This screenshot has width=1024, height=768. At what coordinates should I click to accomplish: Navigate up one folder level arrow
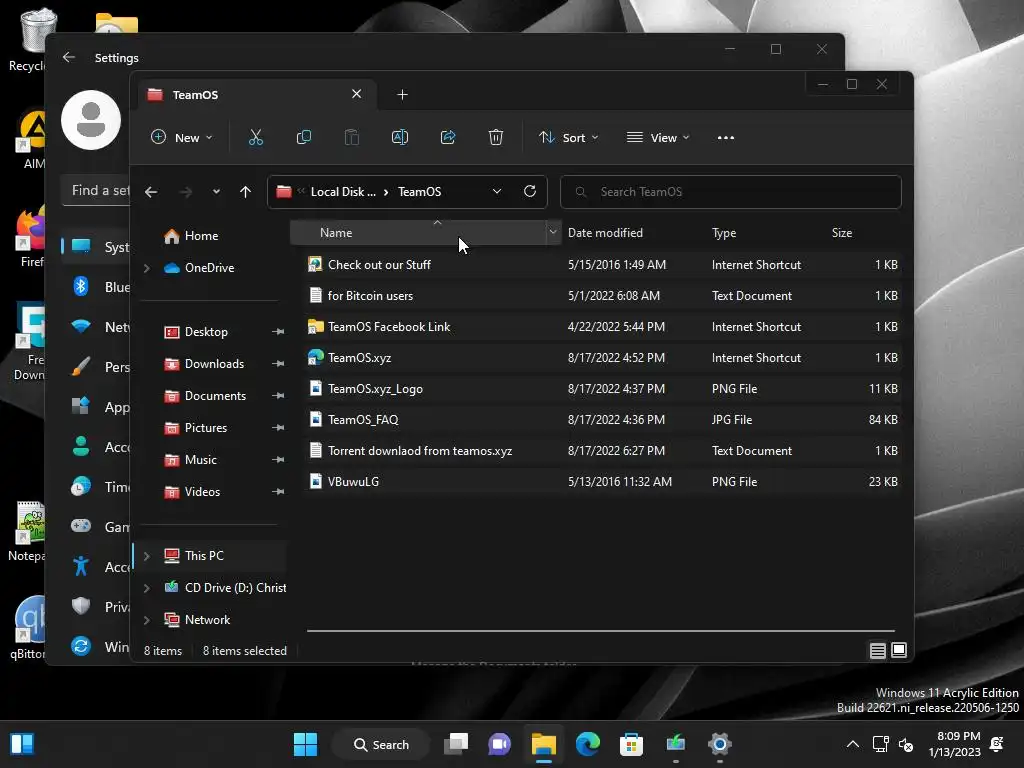tap(245, 192)
